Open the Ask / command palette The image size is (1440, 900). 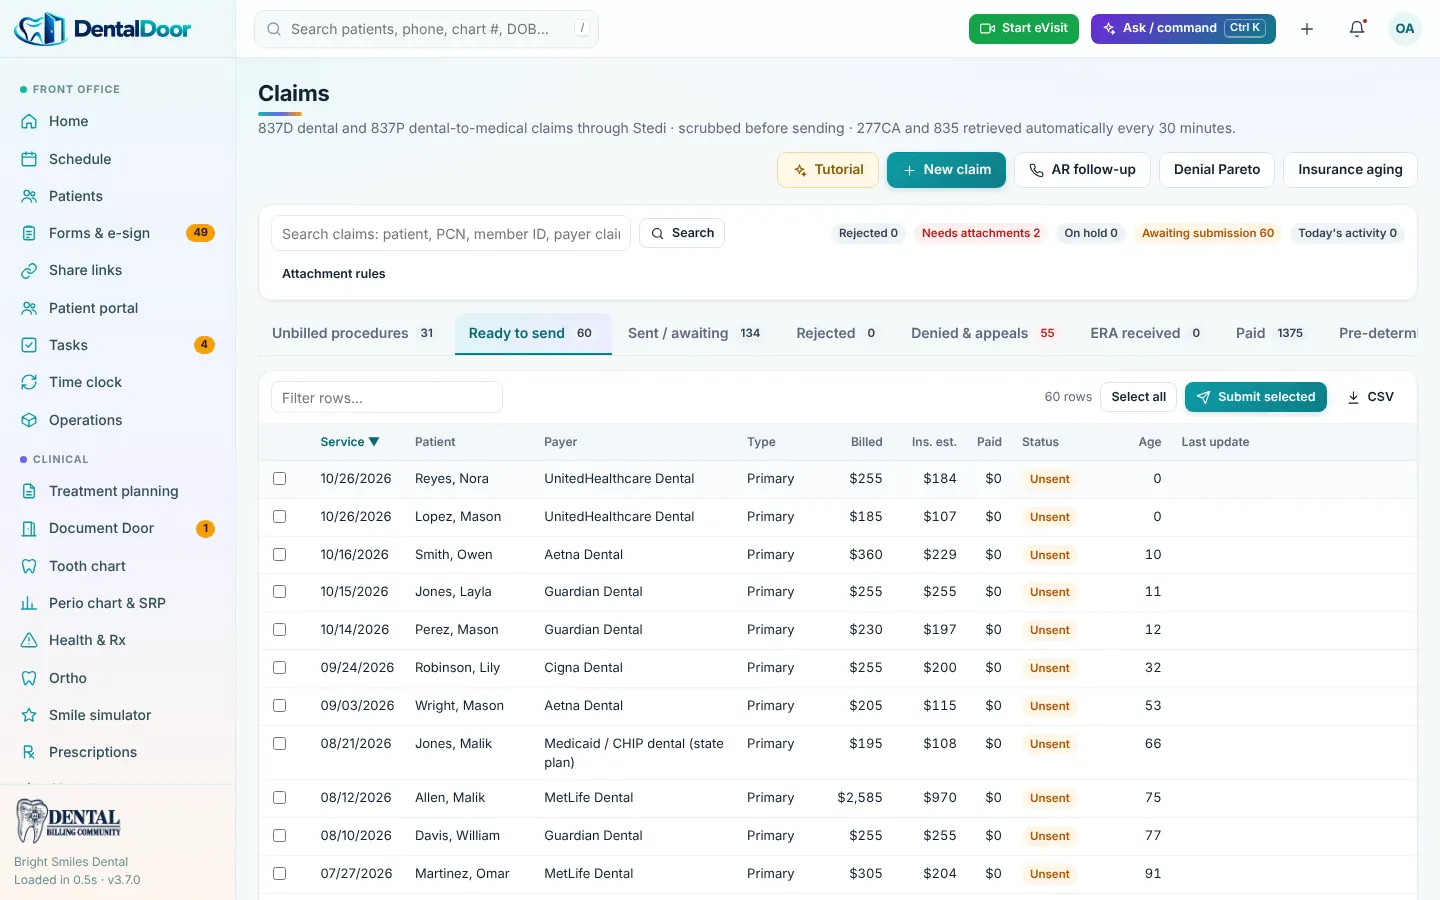(1183, 29)
